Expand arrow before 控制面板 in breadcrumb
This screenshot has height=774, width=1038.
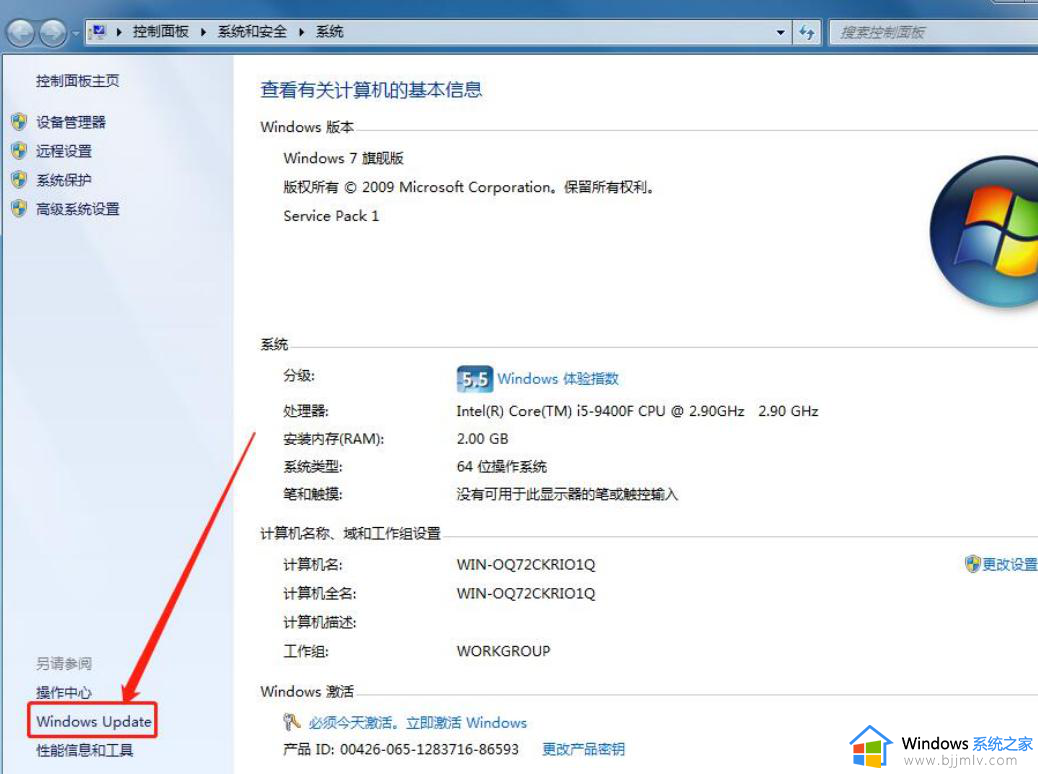pyautogui.click(x=119, y=32)
